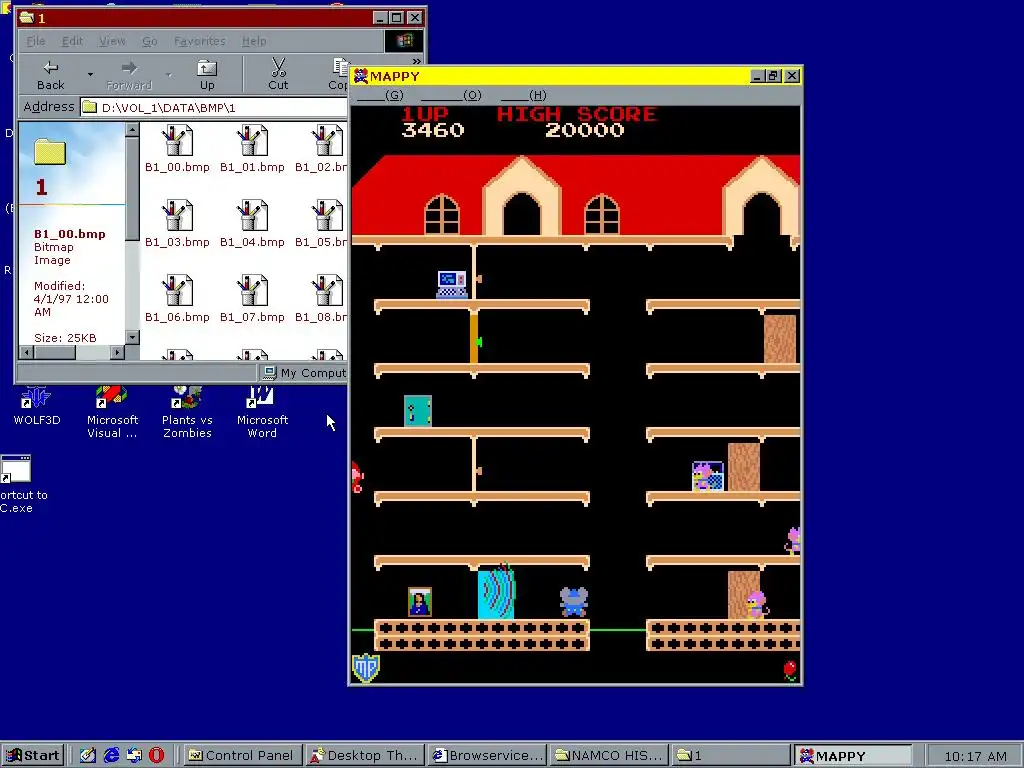The height and width of the screenshot is (768, 1024).
Task: Click the 10:17 AM system clock
Action: (975, 756)
